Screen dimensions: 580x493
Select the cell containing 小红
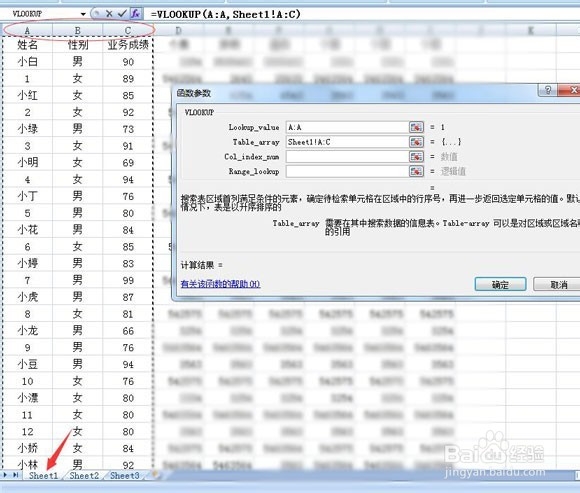(x=27, y=95)
